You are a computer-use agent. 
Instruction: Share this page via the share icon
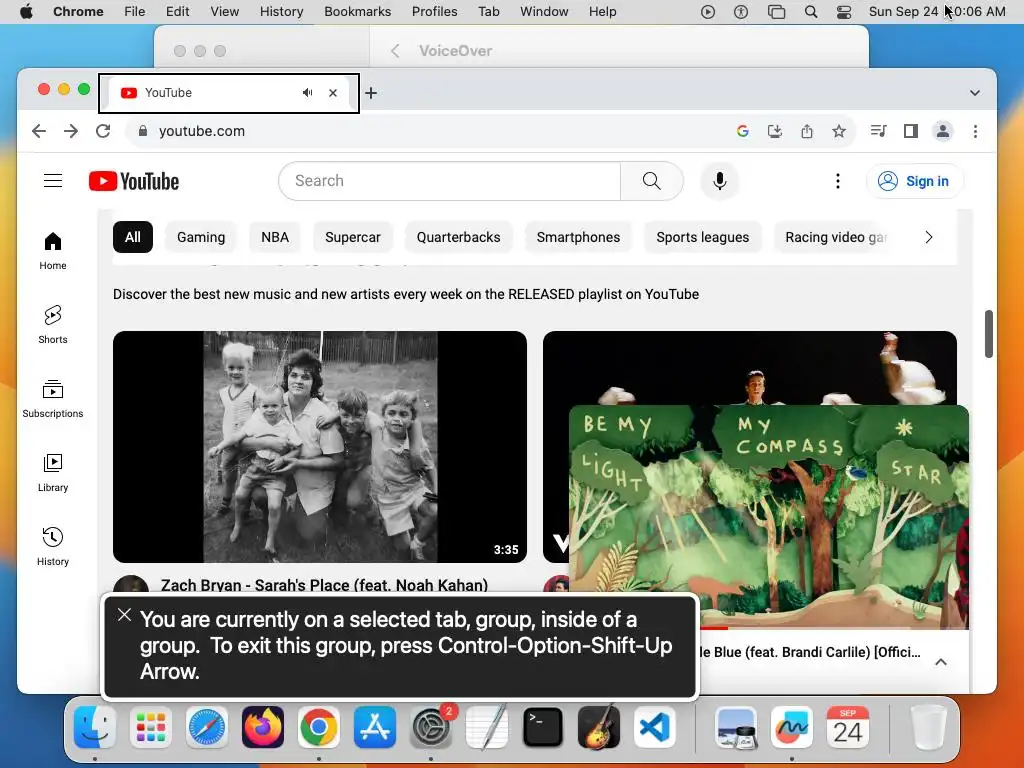807,131
